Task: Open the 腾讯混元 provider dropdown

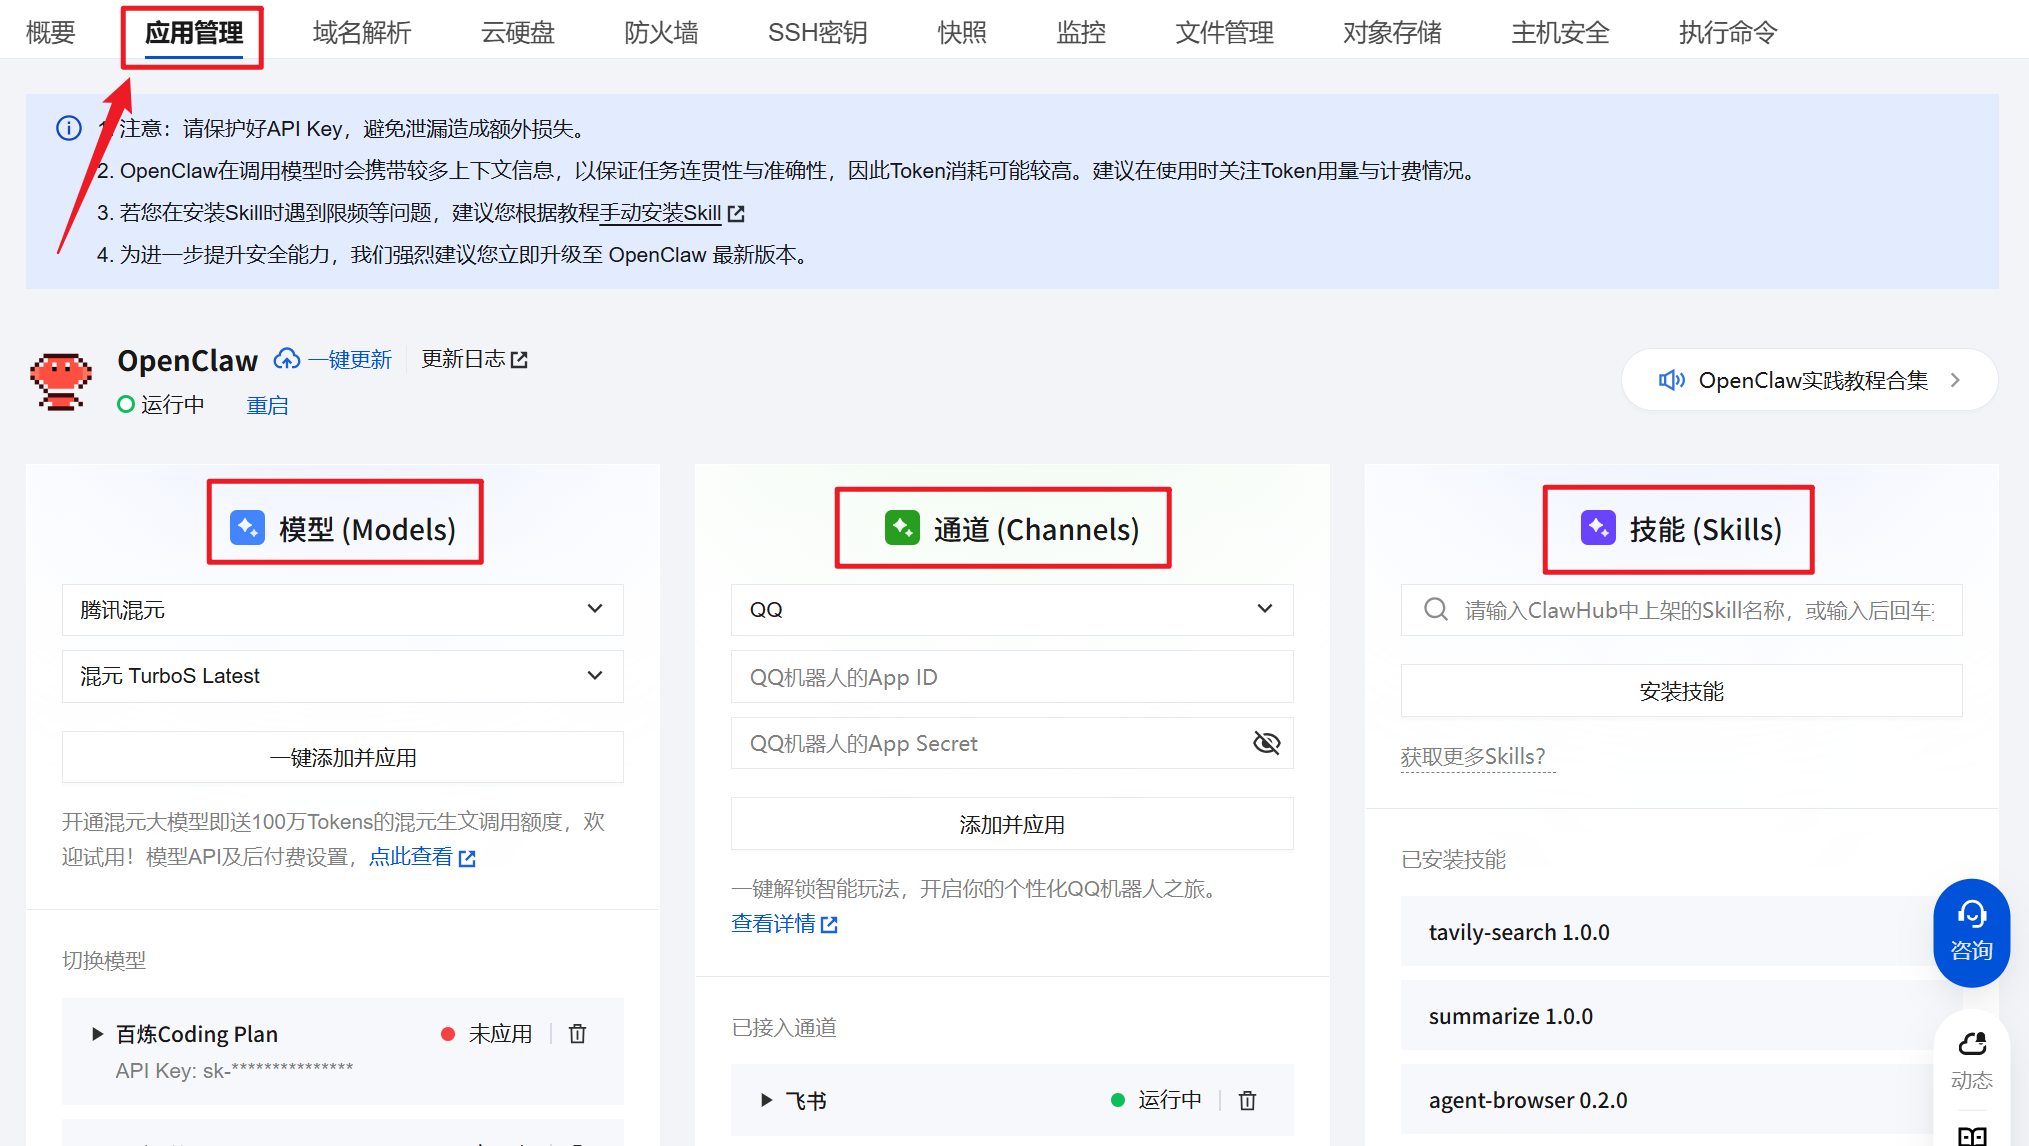Action: click(343, 610)
